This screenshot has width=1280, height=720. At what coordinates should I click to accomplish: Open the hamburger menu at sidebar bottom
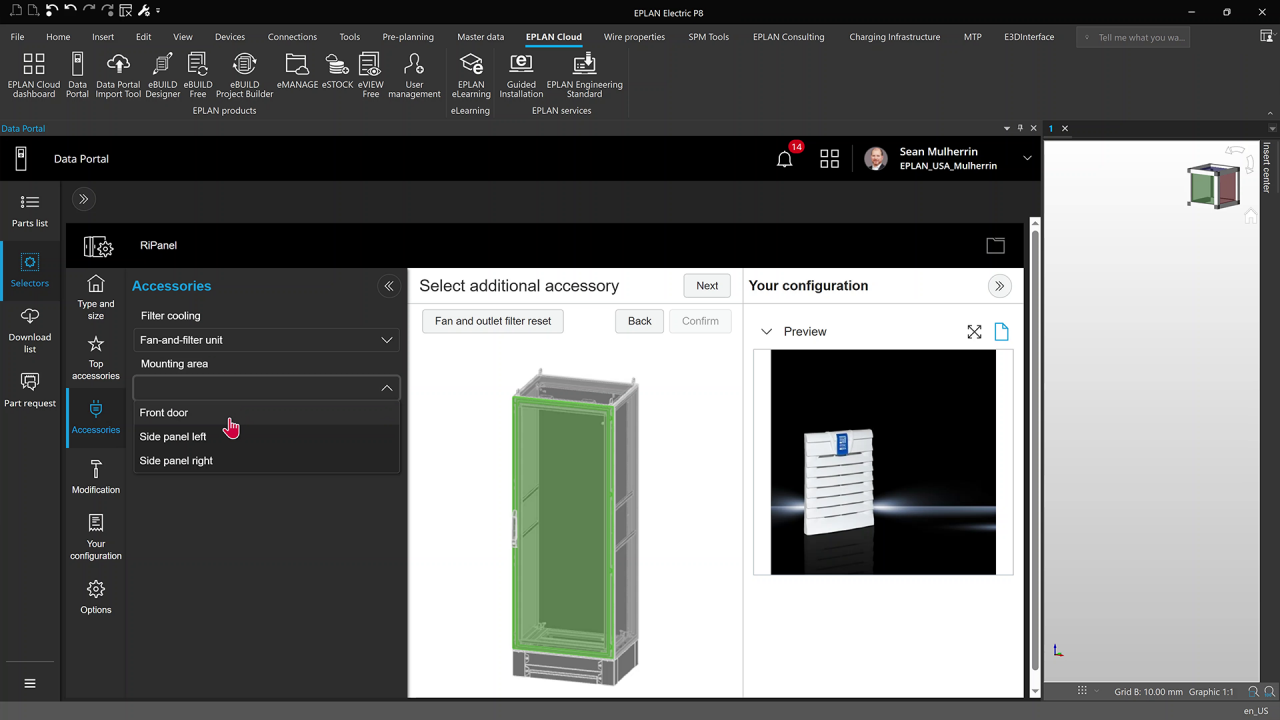30,683
